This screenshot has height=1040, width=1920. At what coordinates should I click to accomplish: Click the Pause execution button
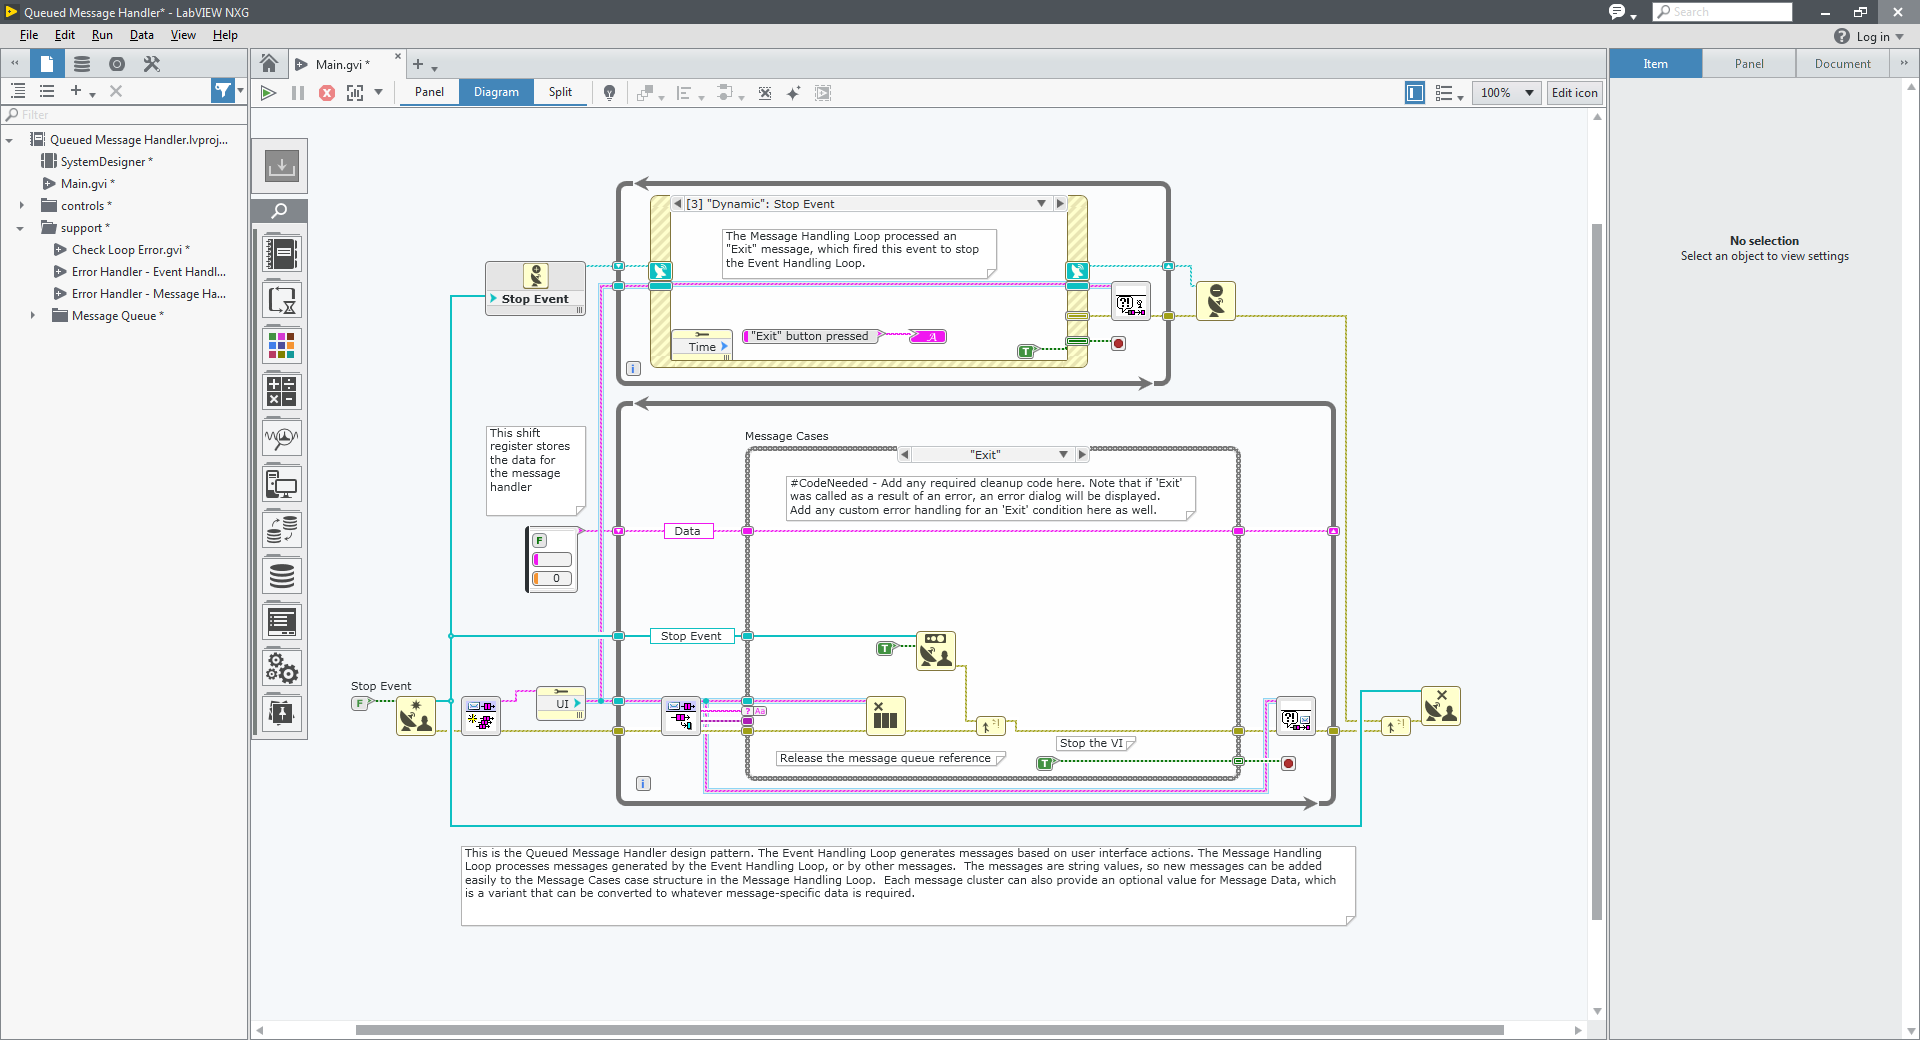tap(297, 93)
